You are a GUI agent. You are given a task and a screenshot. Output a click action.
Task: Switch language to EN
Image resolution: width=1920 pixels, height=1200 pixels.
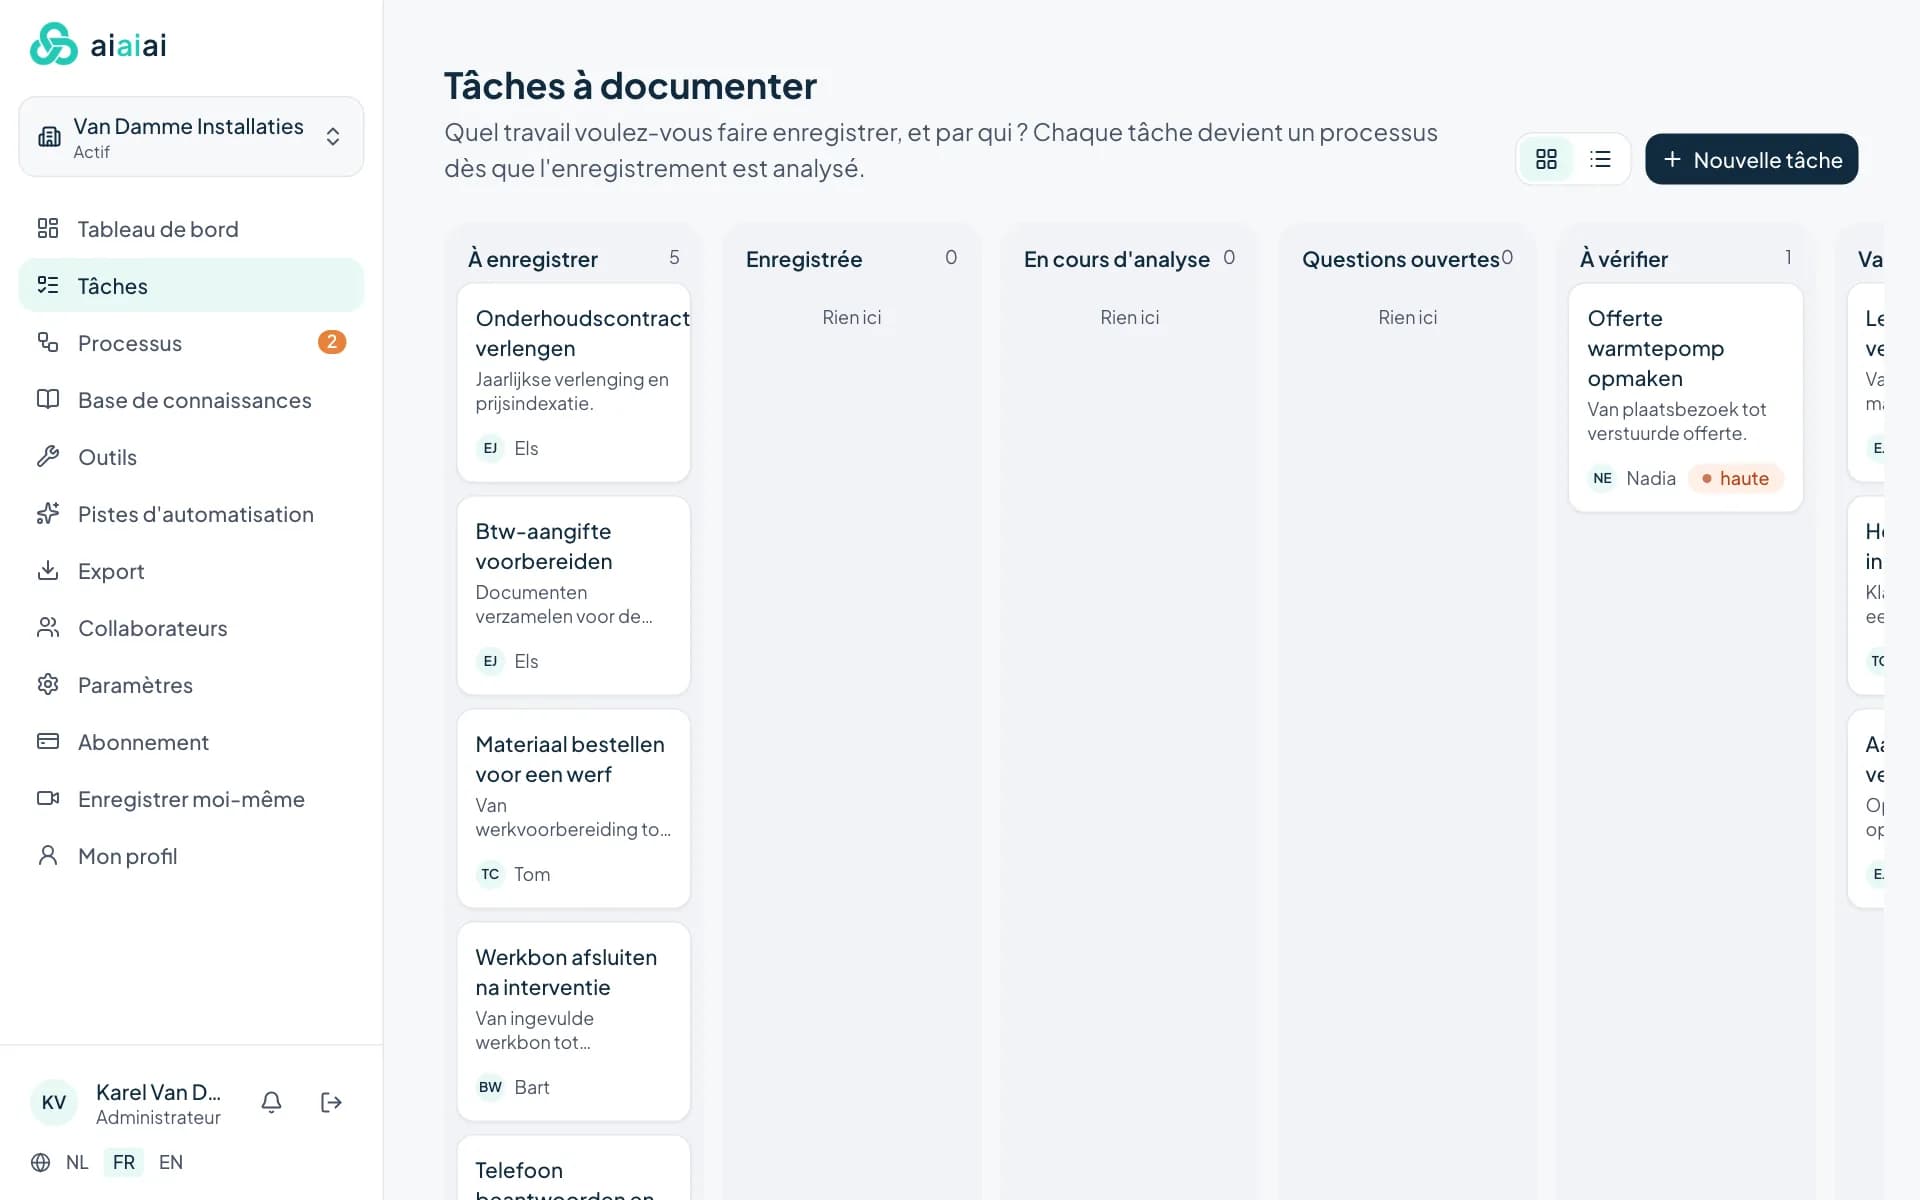point(171,1162)
